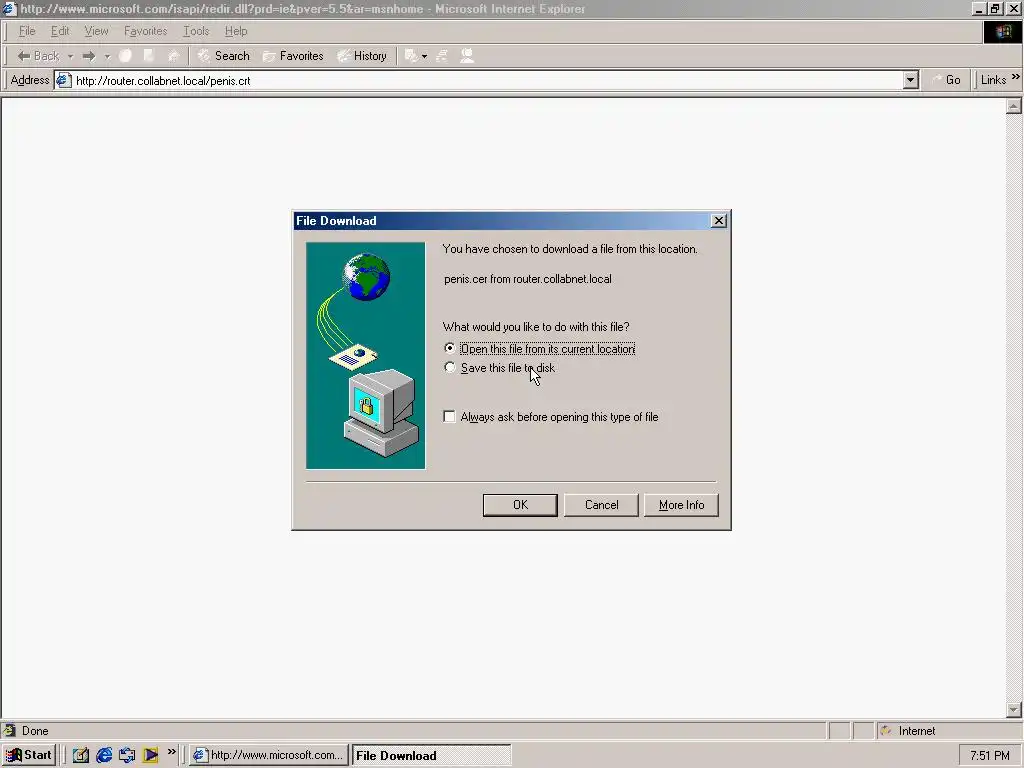Switch to the microsoft.com taskbar window

(x=268, y=755)
